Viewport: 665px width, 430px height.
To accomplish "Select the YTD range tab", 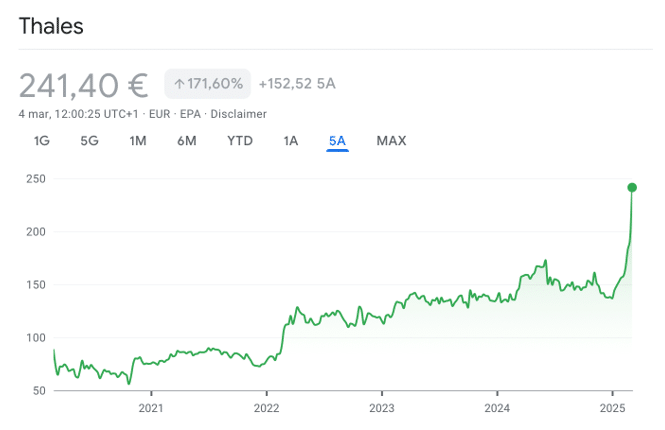I will point(240,141).
